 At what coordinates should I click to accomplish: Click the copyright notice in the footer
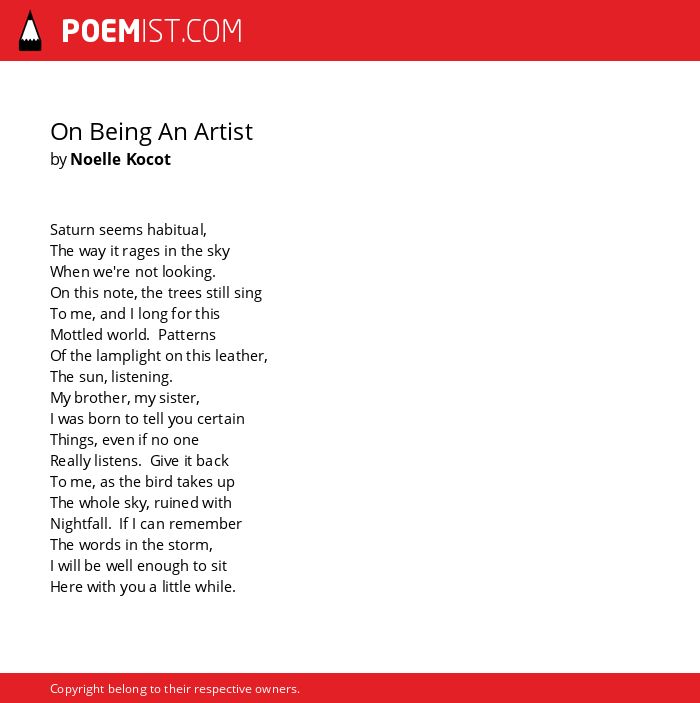175,689
